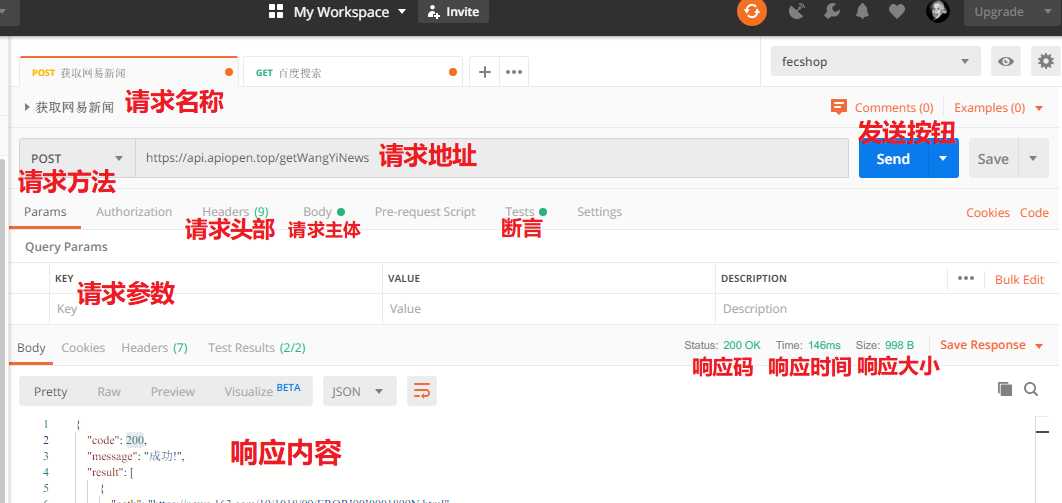Toggle line wrap icon in response
This screenshot has height=503, width=1062.
click(422, 391)
